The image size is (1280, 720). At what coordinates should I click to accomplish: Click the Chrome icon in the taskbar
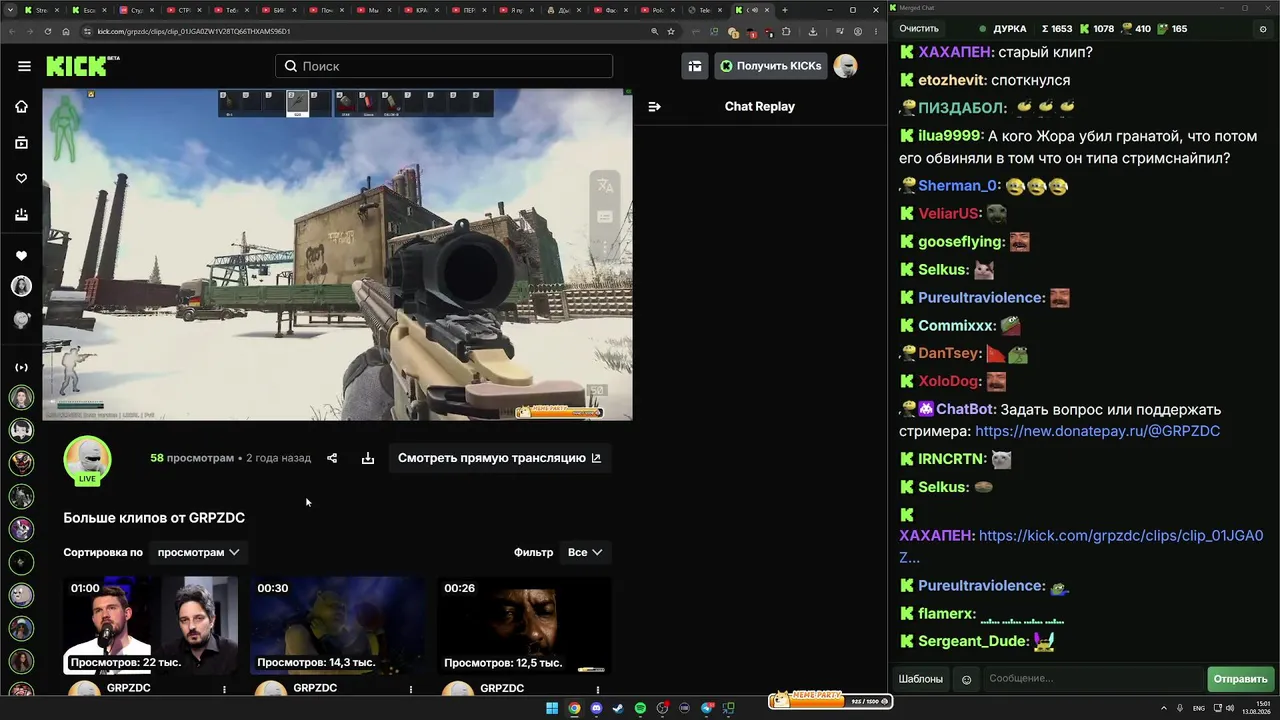(x=574, y=709)
